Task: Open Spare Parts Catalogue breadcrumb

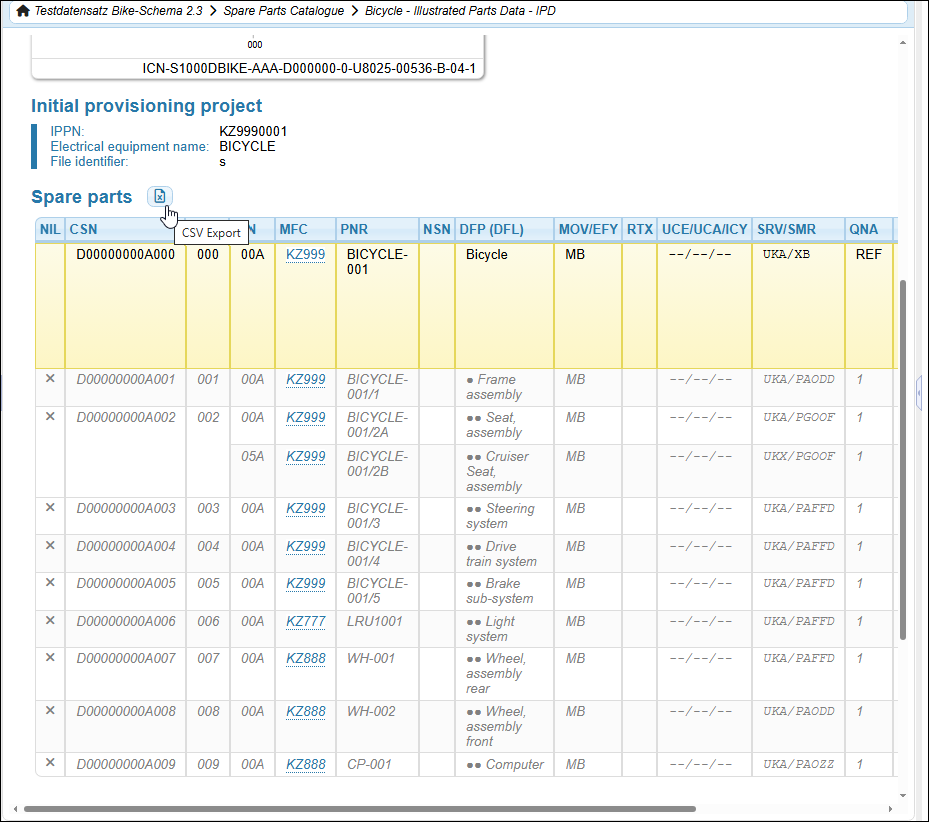Action: pyautogui.click(x=283, y=11)
